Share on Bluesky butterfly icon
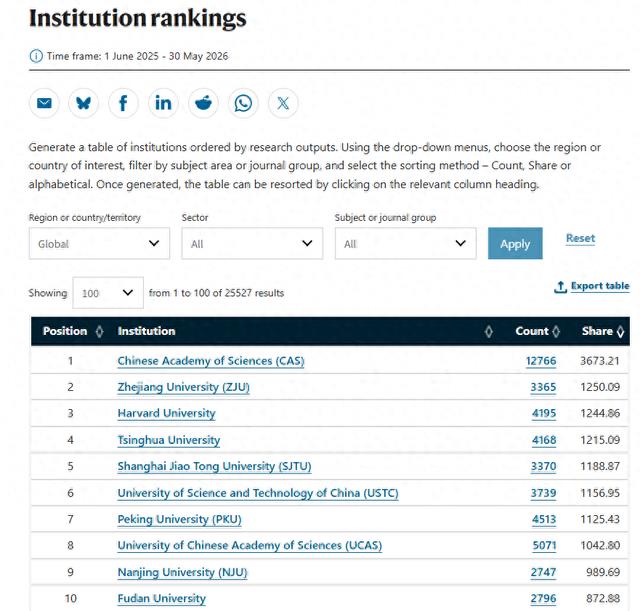This screenshot has height=611, width=640. tap(84, 103)
